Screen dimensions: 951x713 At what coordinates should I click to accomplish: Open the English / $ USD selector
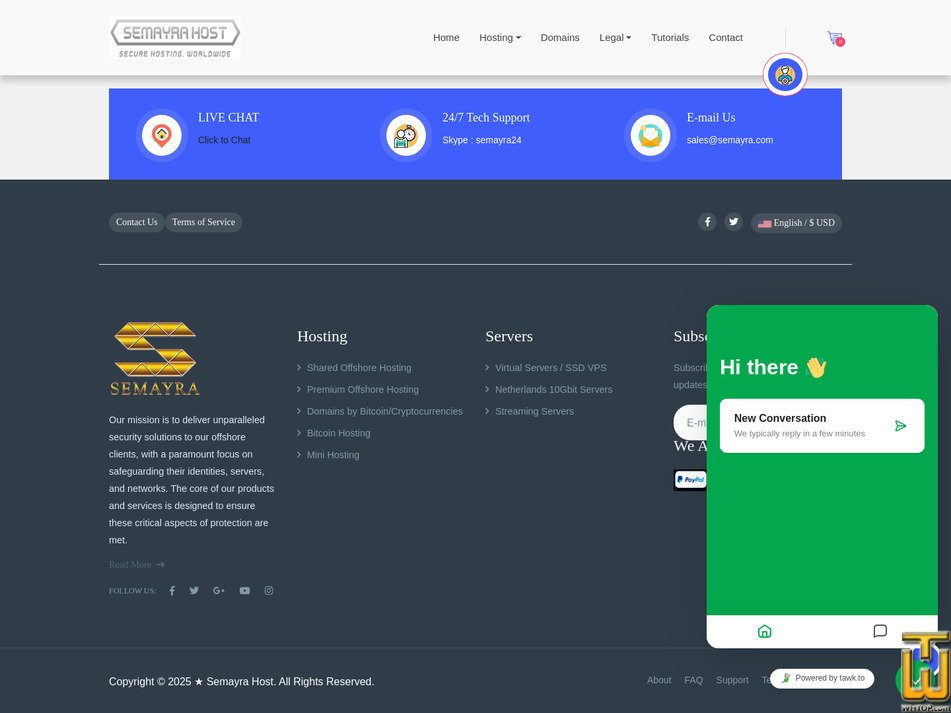pyautogui.click(x=796, y=223)
